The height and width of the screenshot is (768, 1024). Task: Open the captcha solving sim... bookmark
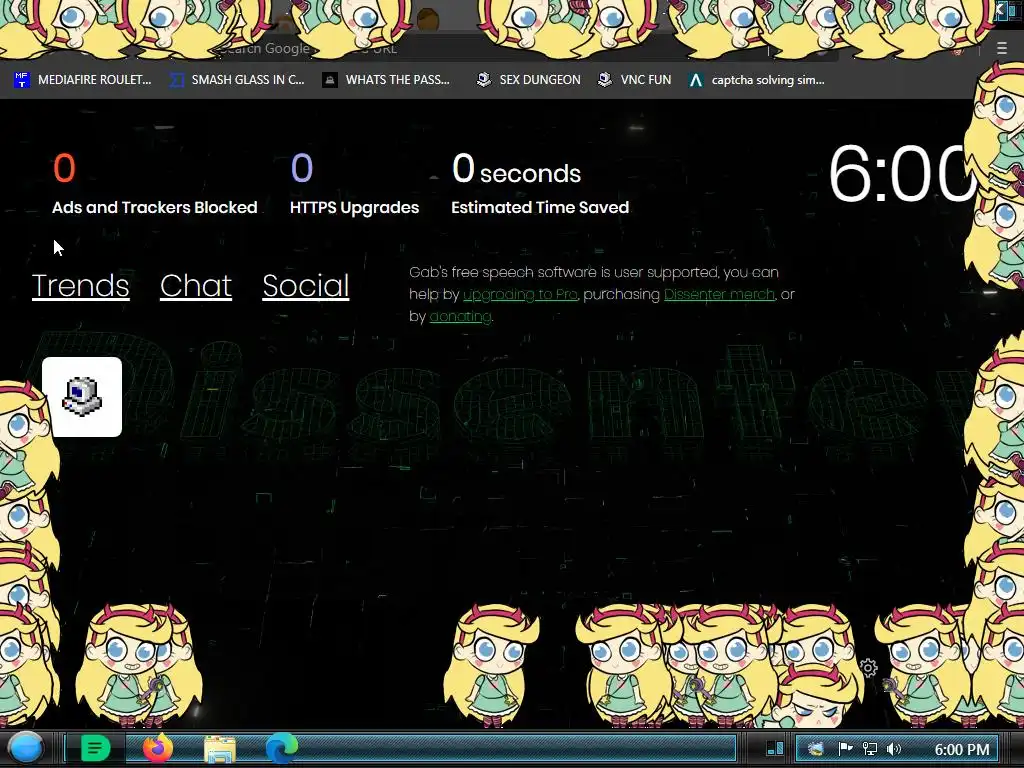coord(756,80)
